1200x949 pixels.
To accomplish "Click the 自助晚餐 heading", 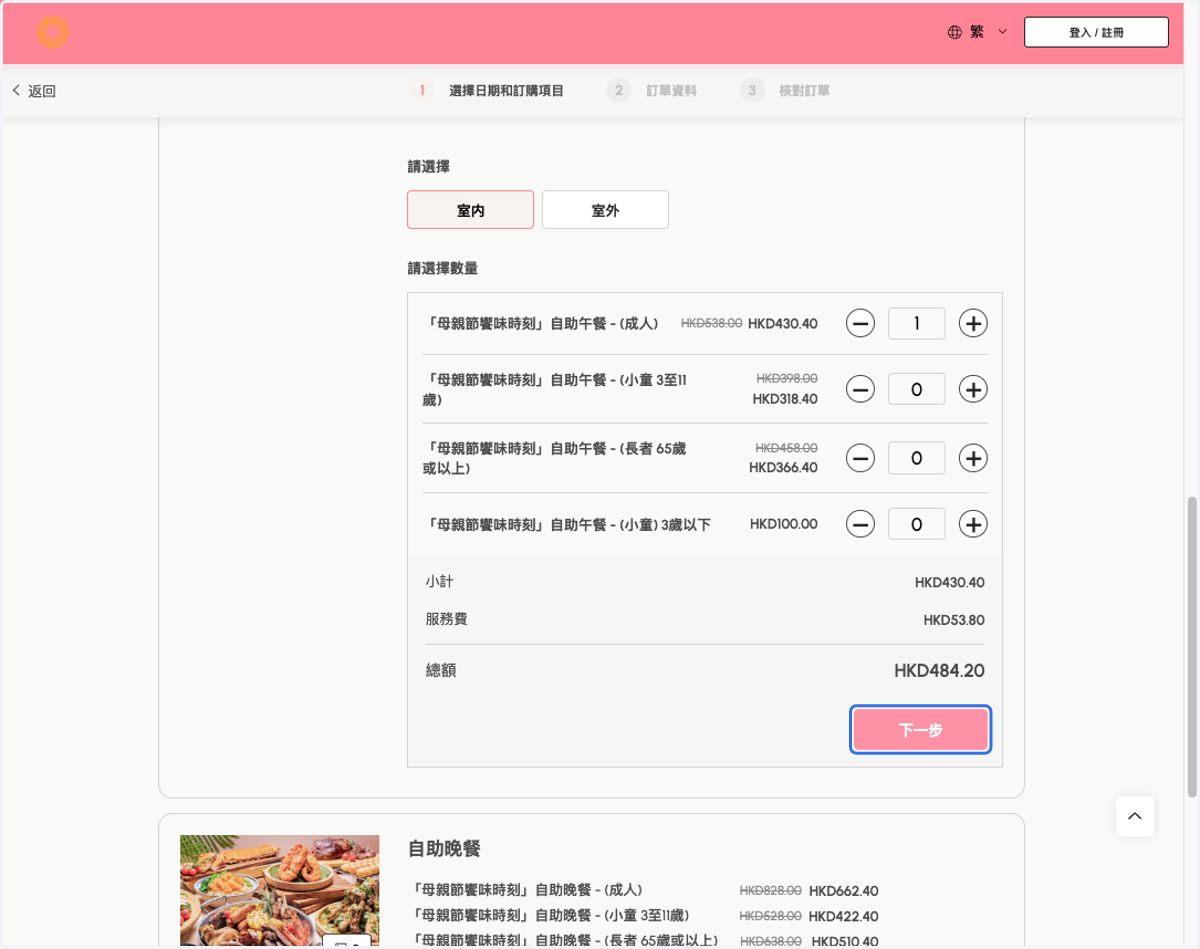I will 444,849.
